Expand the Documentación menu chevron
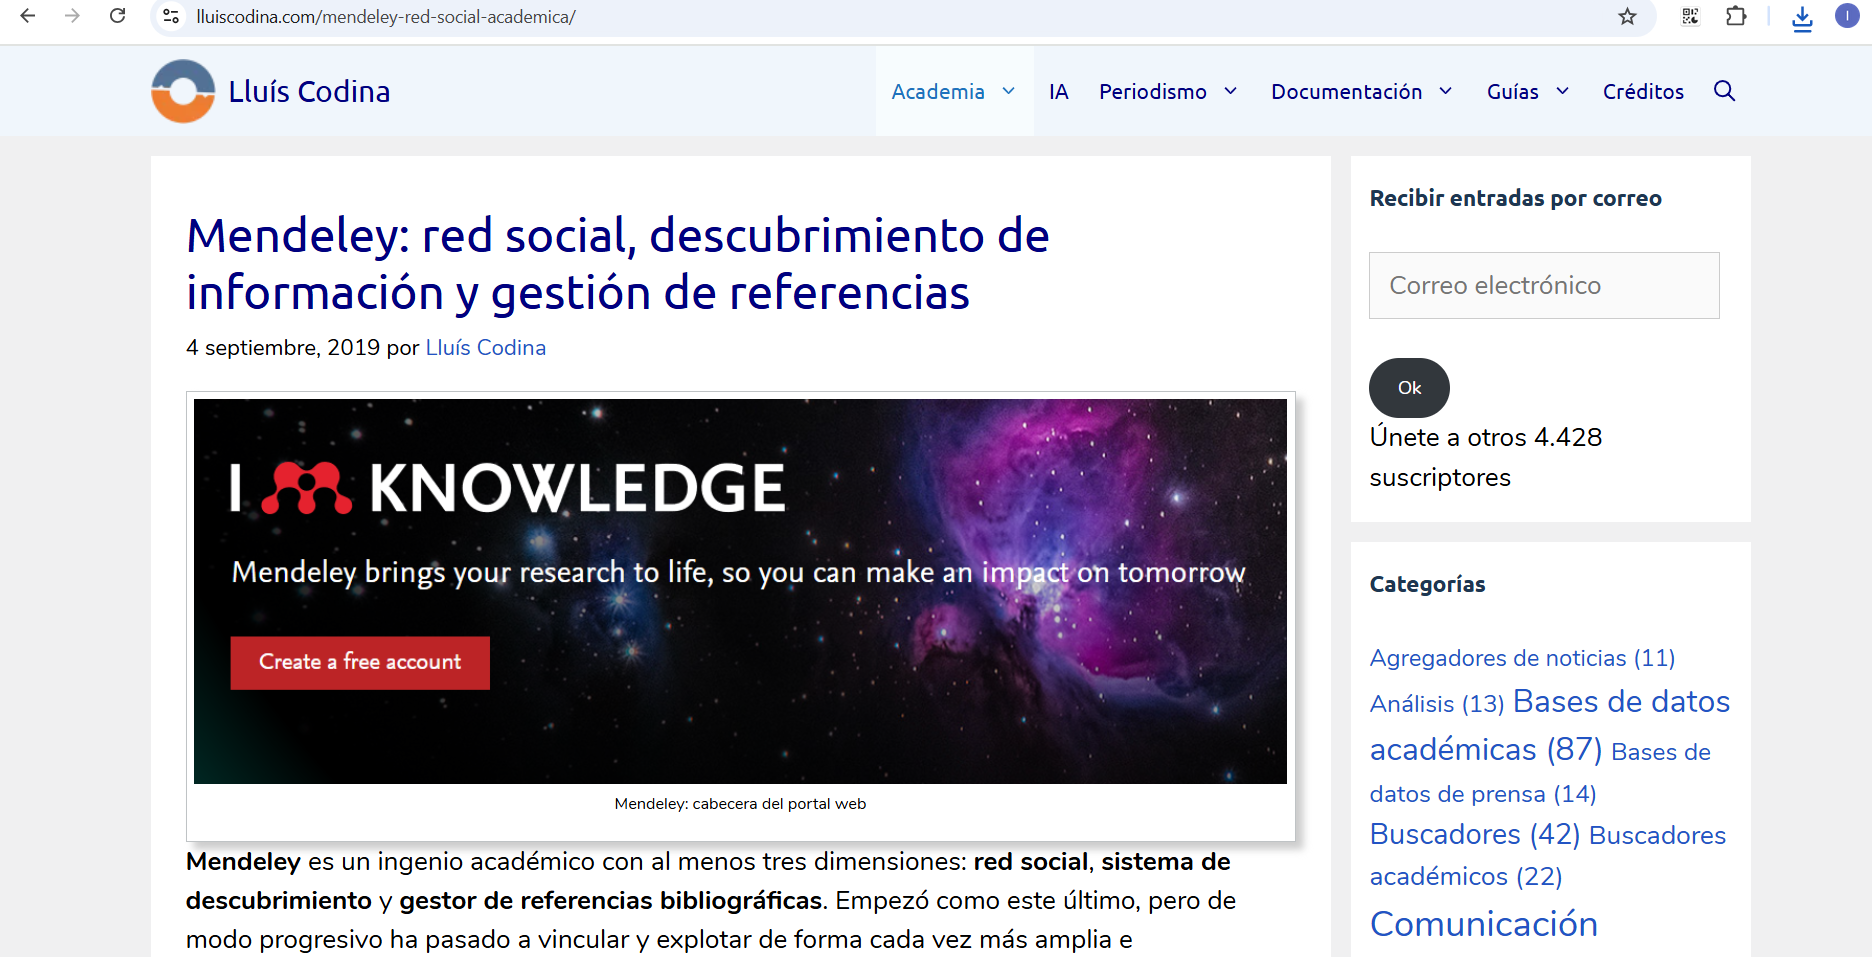The image size is (1872, 957). [1446, 91]
